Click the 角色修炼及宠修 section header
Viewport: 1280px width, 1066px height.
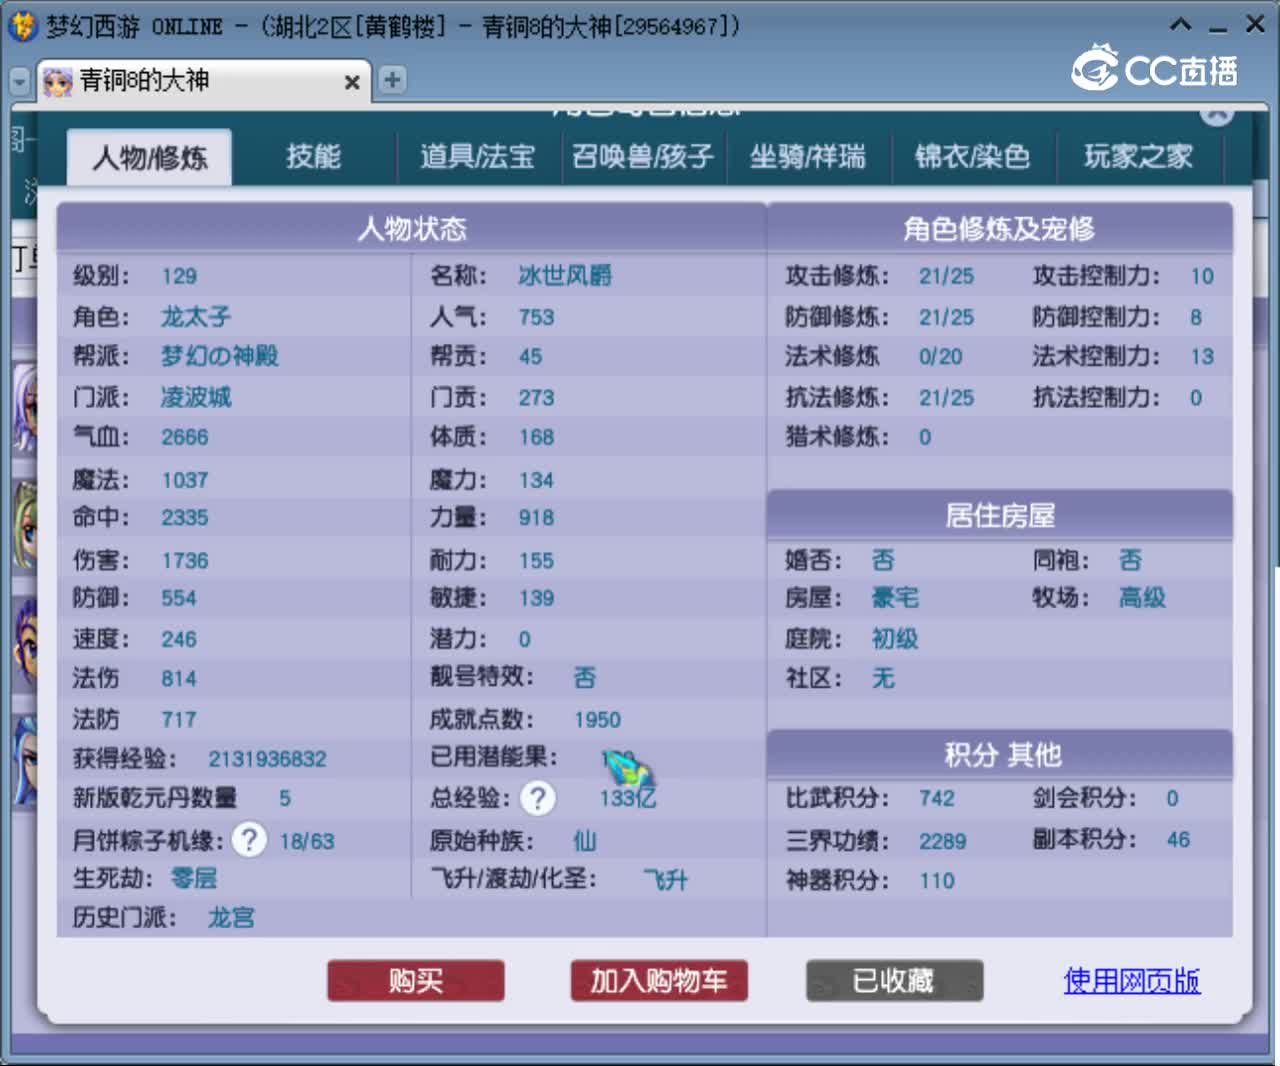tap(999, 229)
